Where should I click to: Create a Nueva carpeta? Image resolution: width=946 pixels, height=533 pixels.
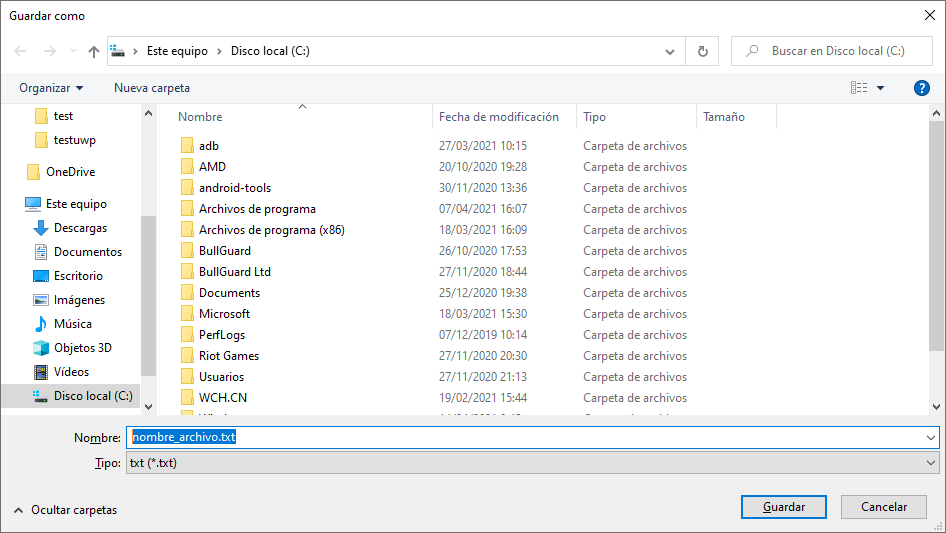(152, 88)
